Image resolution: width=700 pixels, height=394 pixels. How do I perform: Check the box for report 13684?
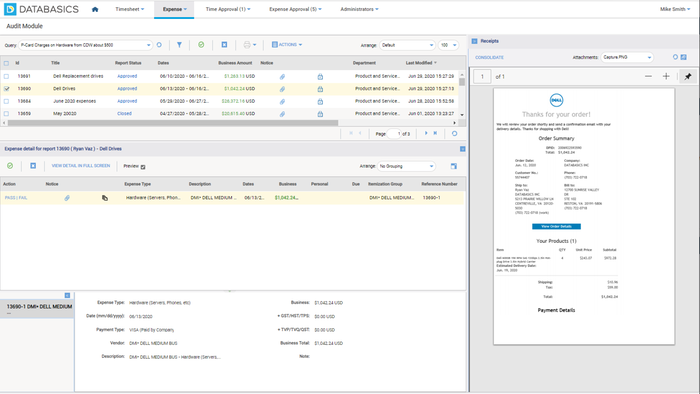6,101
